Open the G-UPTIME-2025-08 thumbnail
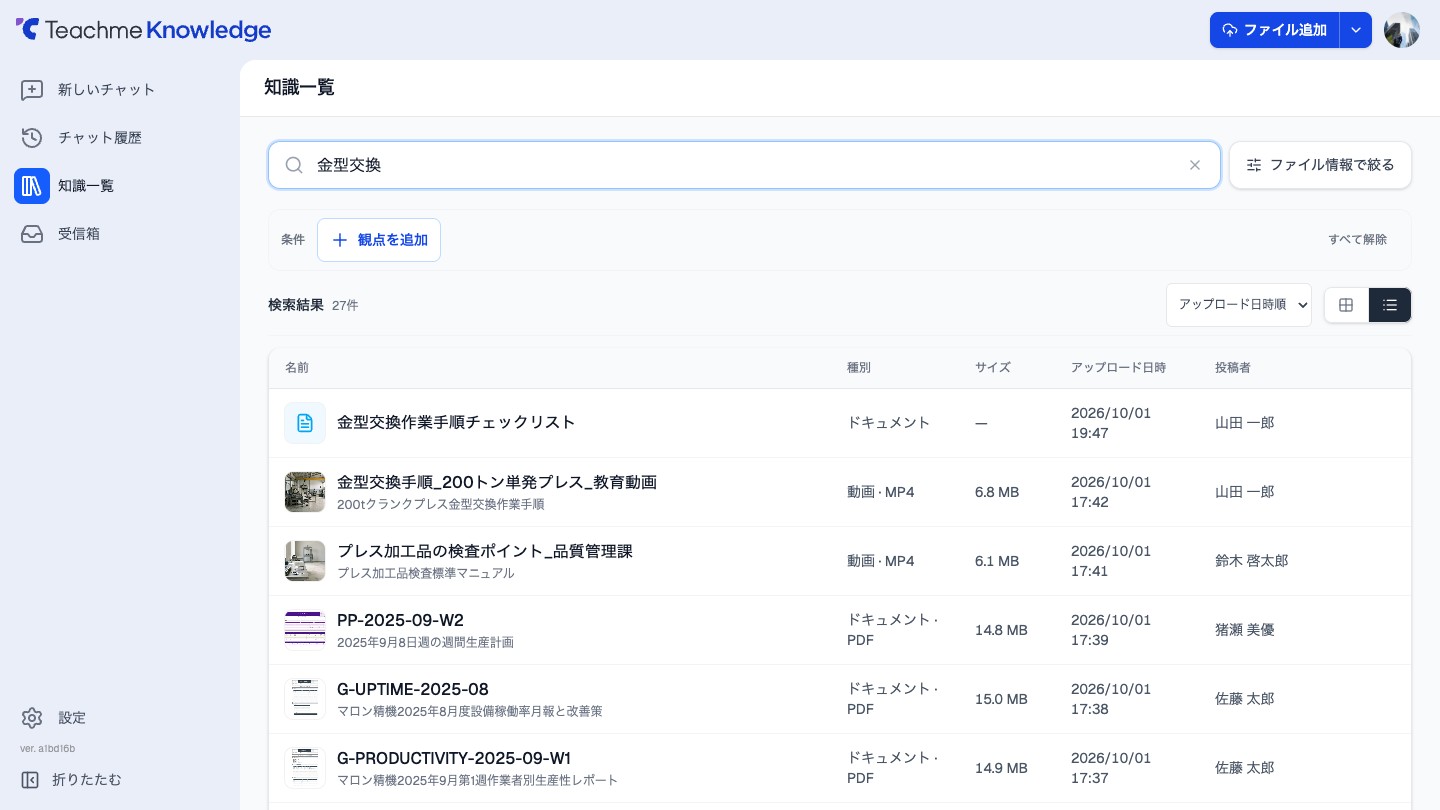This screenshot has width=1440, height=810. (x=305, y=699)
